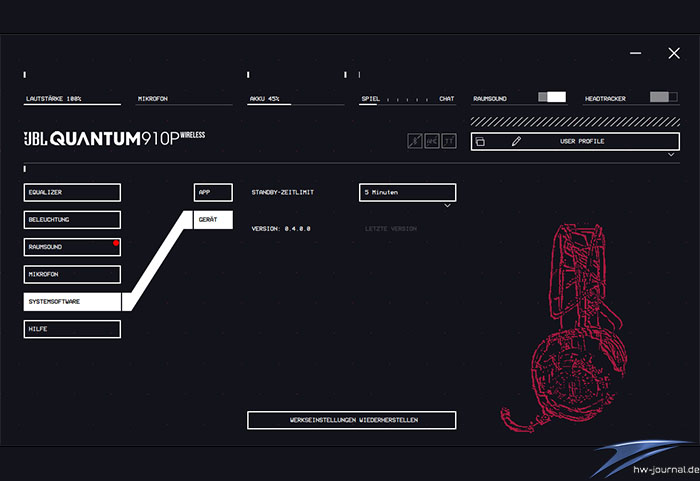The image size is (700, 481).
Task: Open the Standby-Zeitlimit 5 Minuten dropdown
Action: click(408, 192)
